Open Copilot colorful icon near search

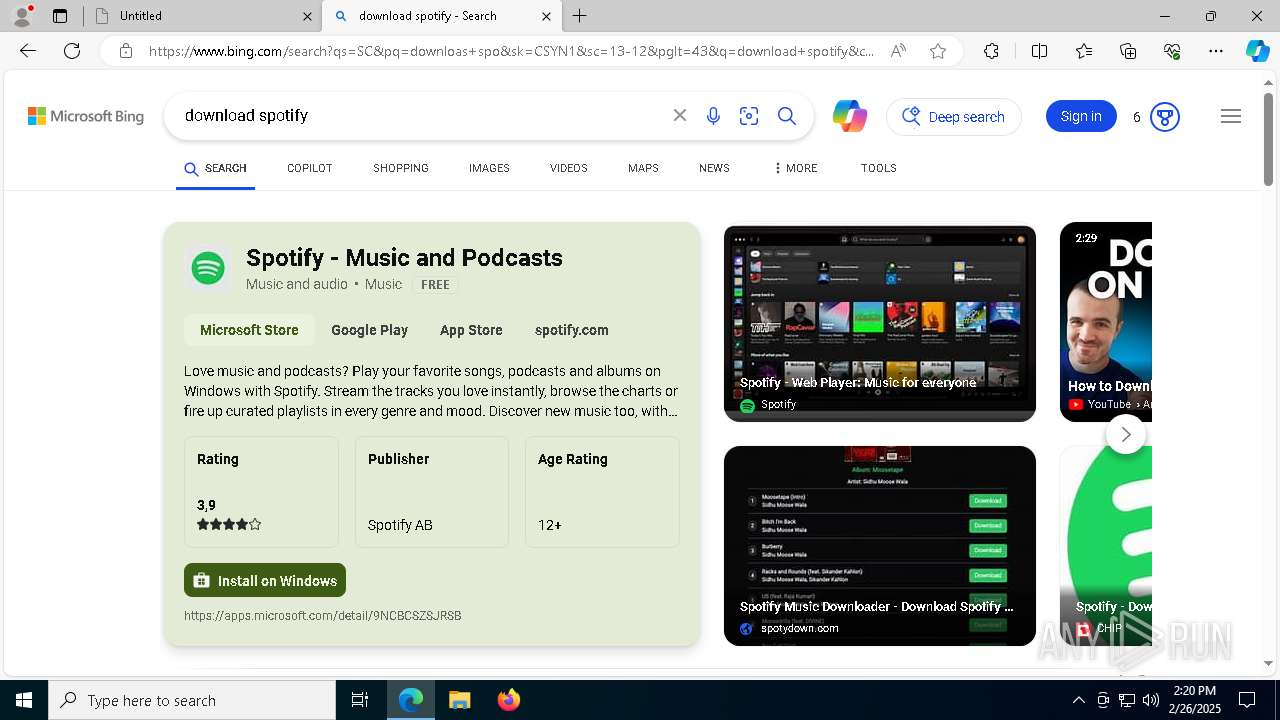click(x=850, y=116)
